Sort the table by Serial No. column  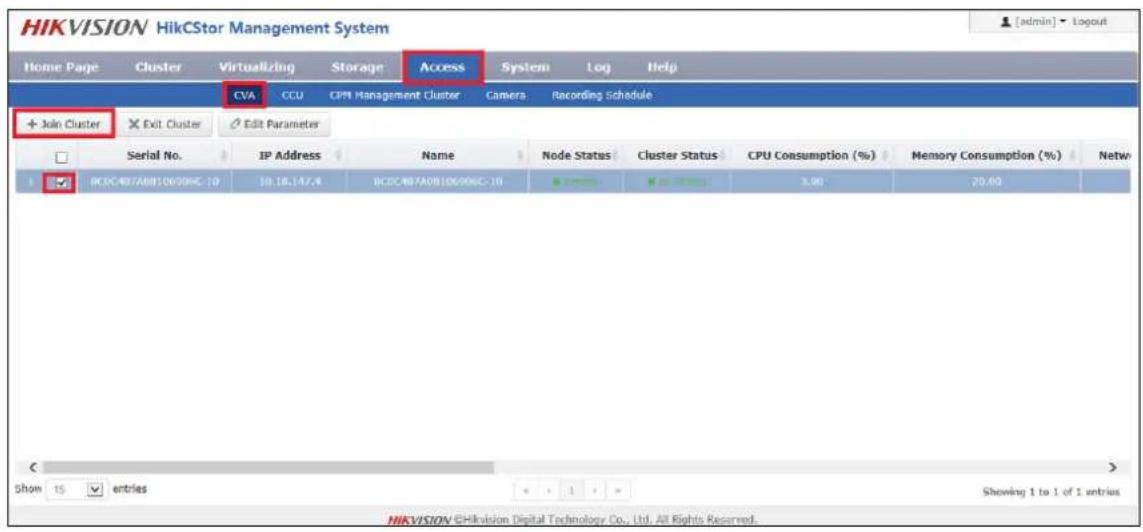click(x=154, y=156)
